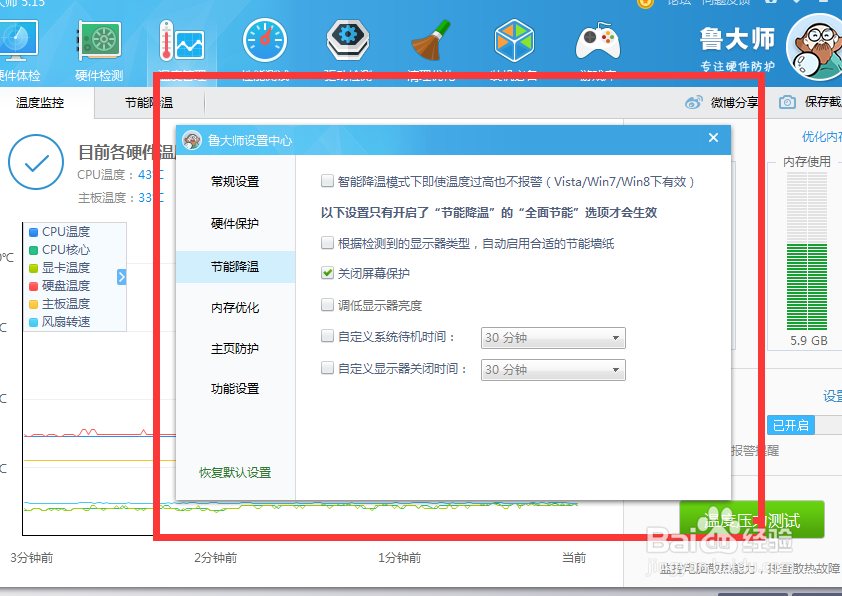The width and height of the screenshot is (842, 596).
Task: Open the colorful cube software icon
Action: pyautogui.click(x=514, y=40)
